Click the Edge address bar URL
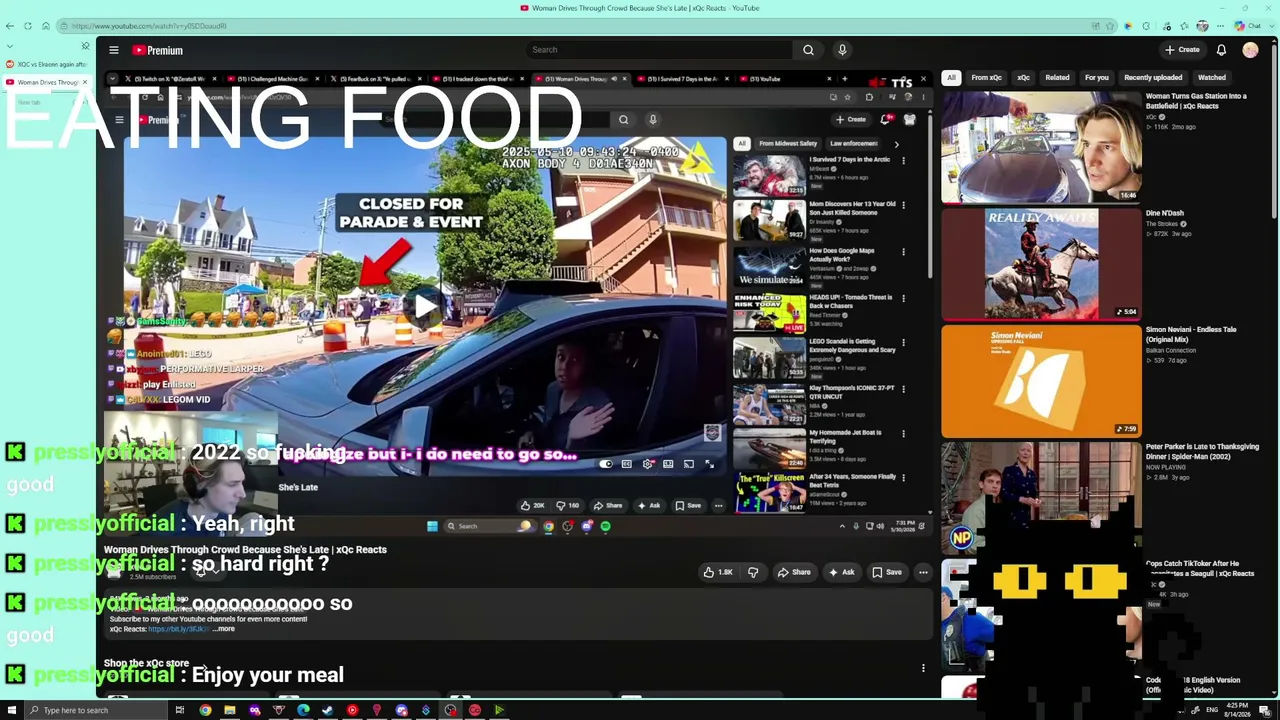 [x=150, y=26]
